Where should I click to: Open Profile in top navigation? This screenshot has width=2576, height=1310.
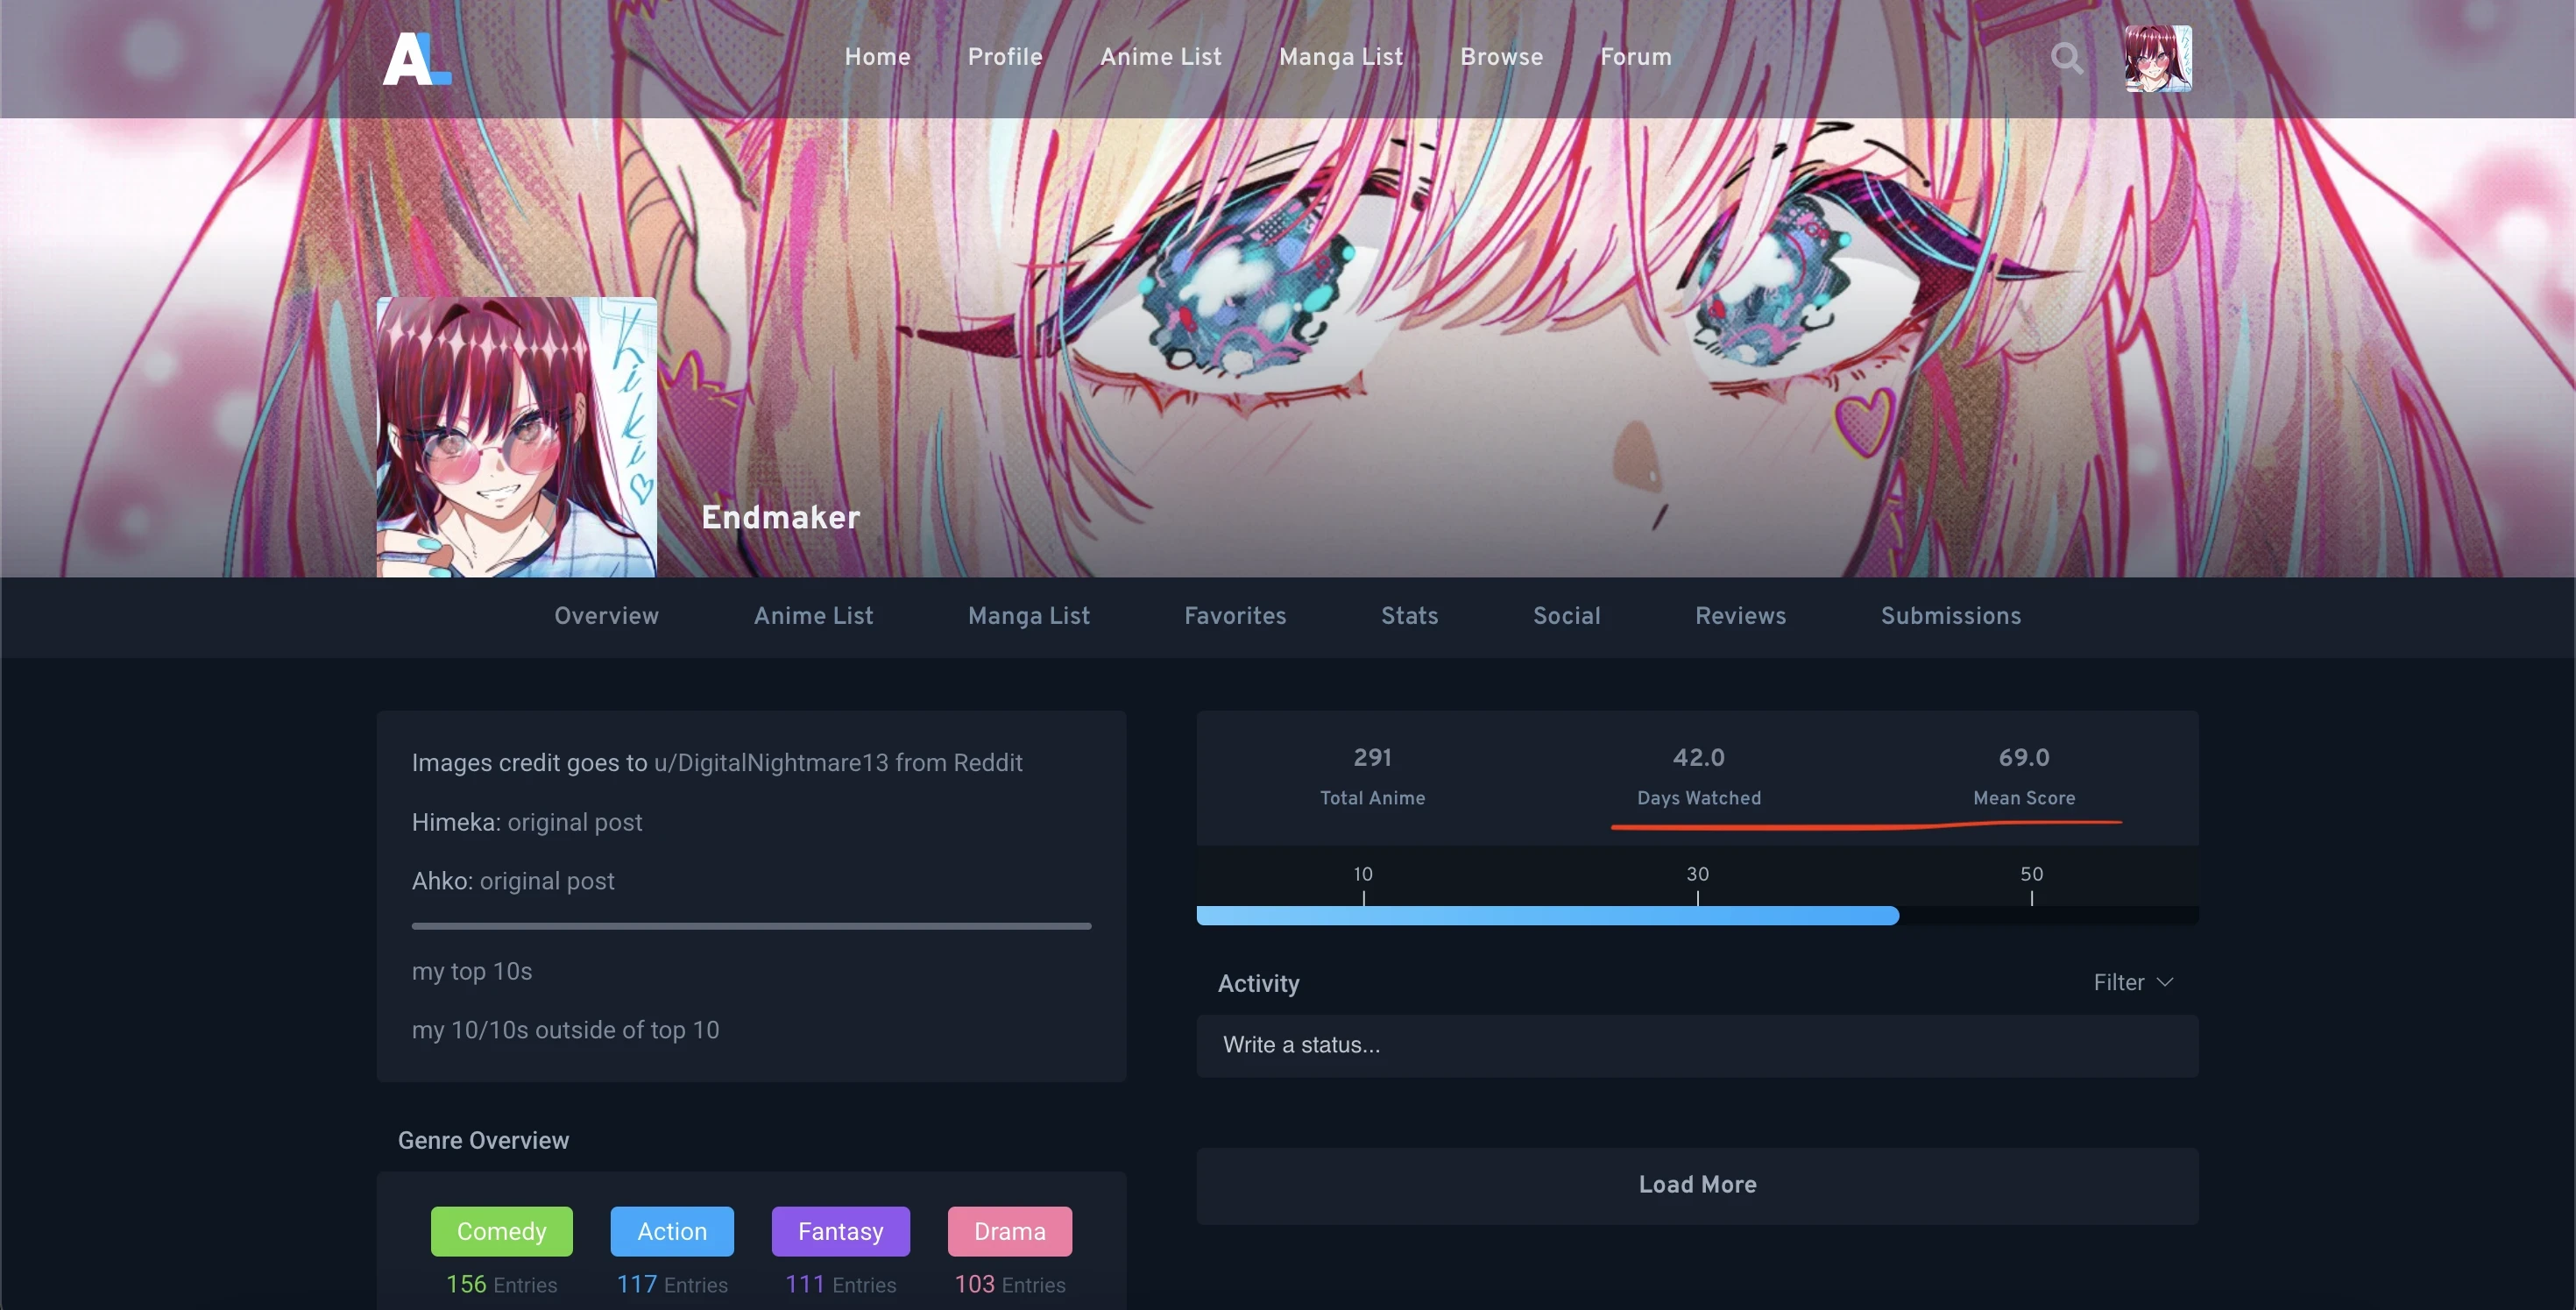pyautogui.click(x=1005, y=57)
